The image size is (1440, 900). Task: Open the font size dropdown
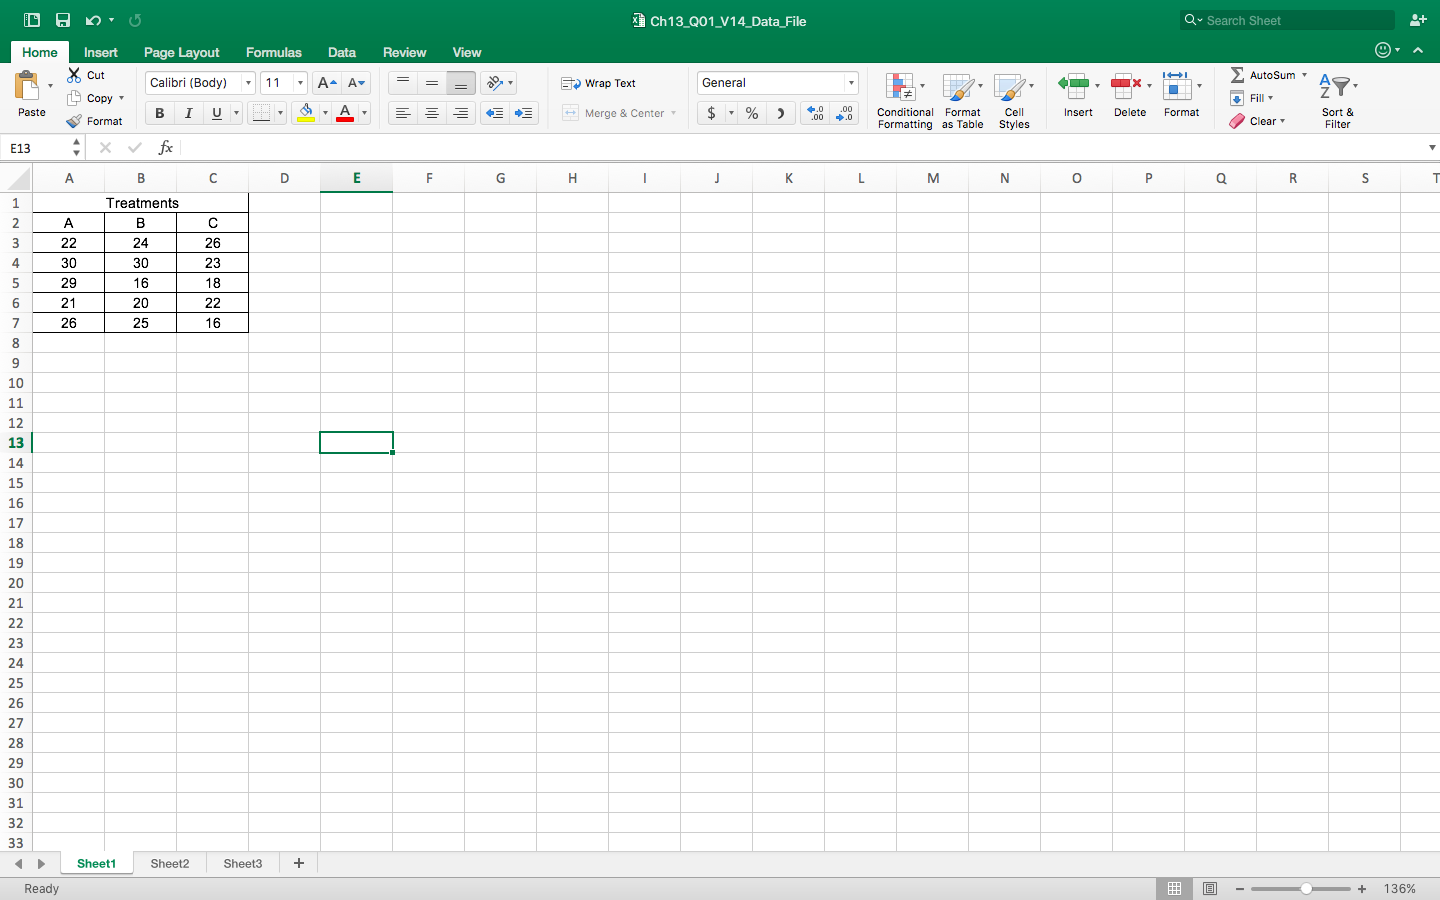299,83
